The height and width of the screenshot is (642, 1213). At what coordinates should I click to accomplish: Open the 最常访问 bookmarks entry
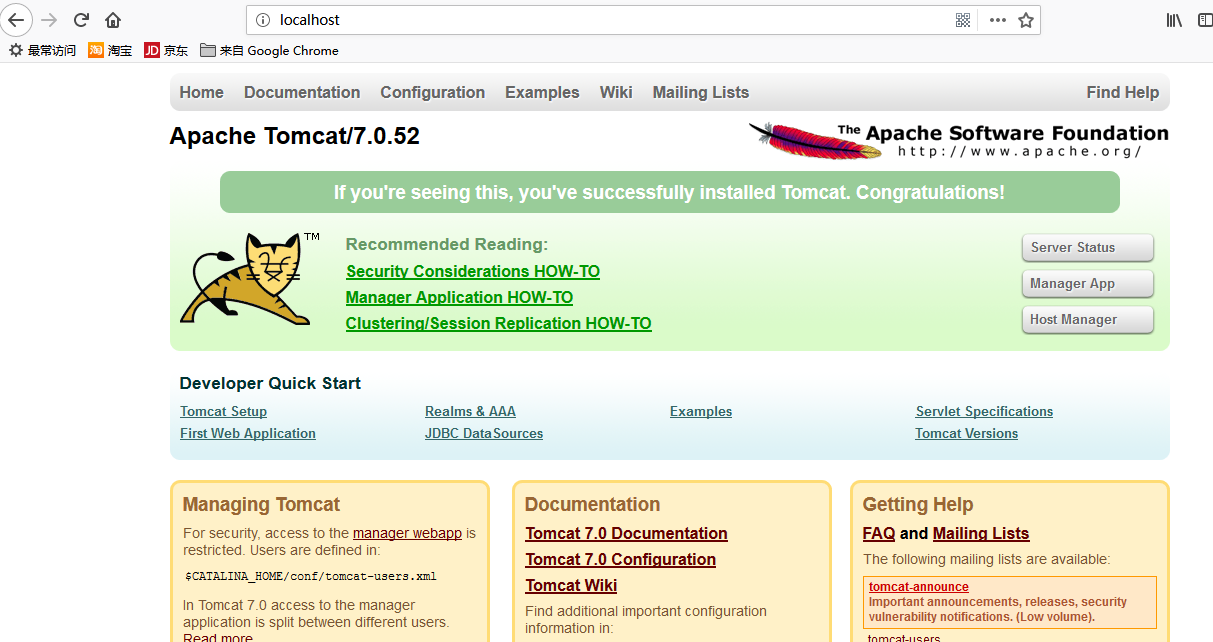pyautogui.click(x=43, y=50)
